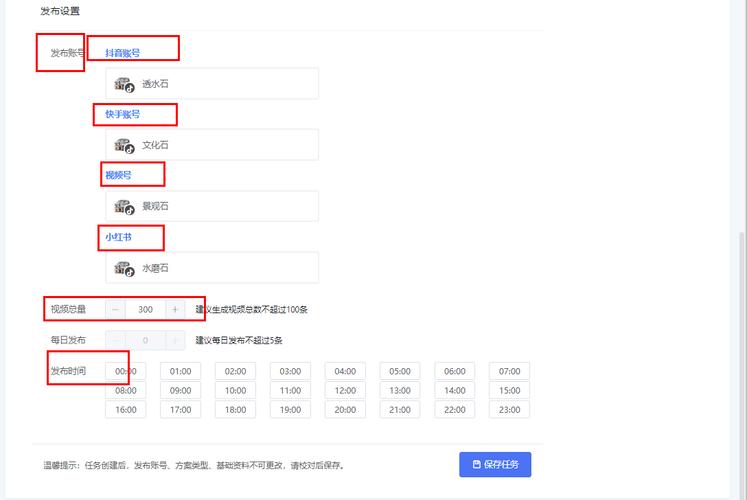Click the avatar icon next to 文化石
747x500 pixels.
[x=124, y=146]
